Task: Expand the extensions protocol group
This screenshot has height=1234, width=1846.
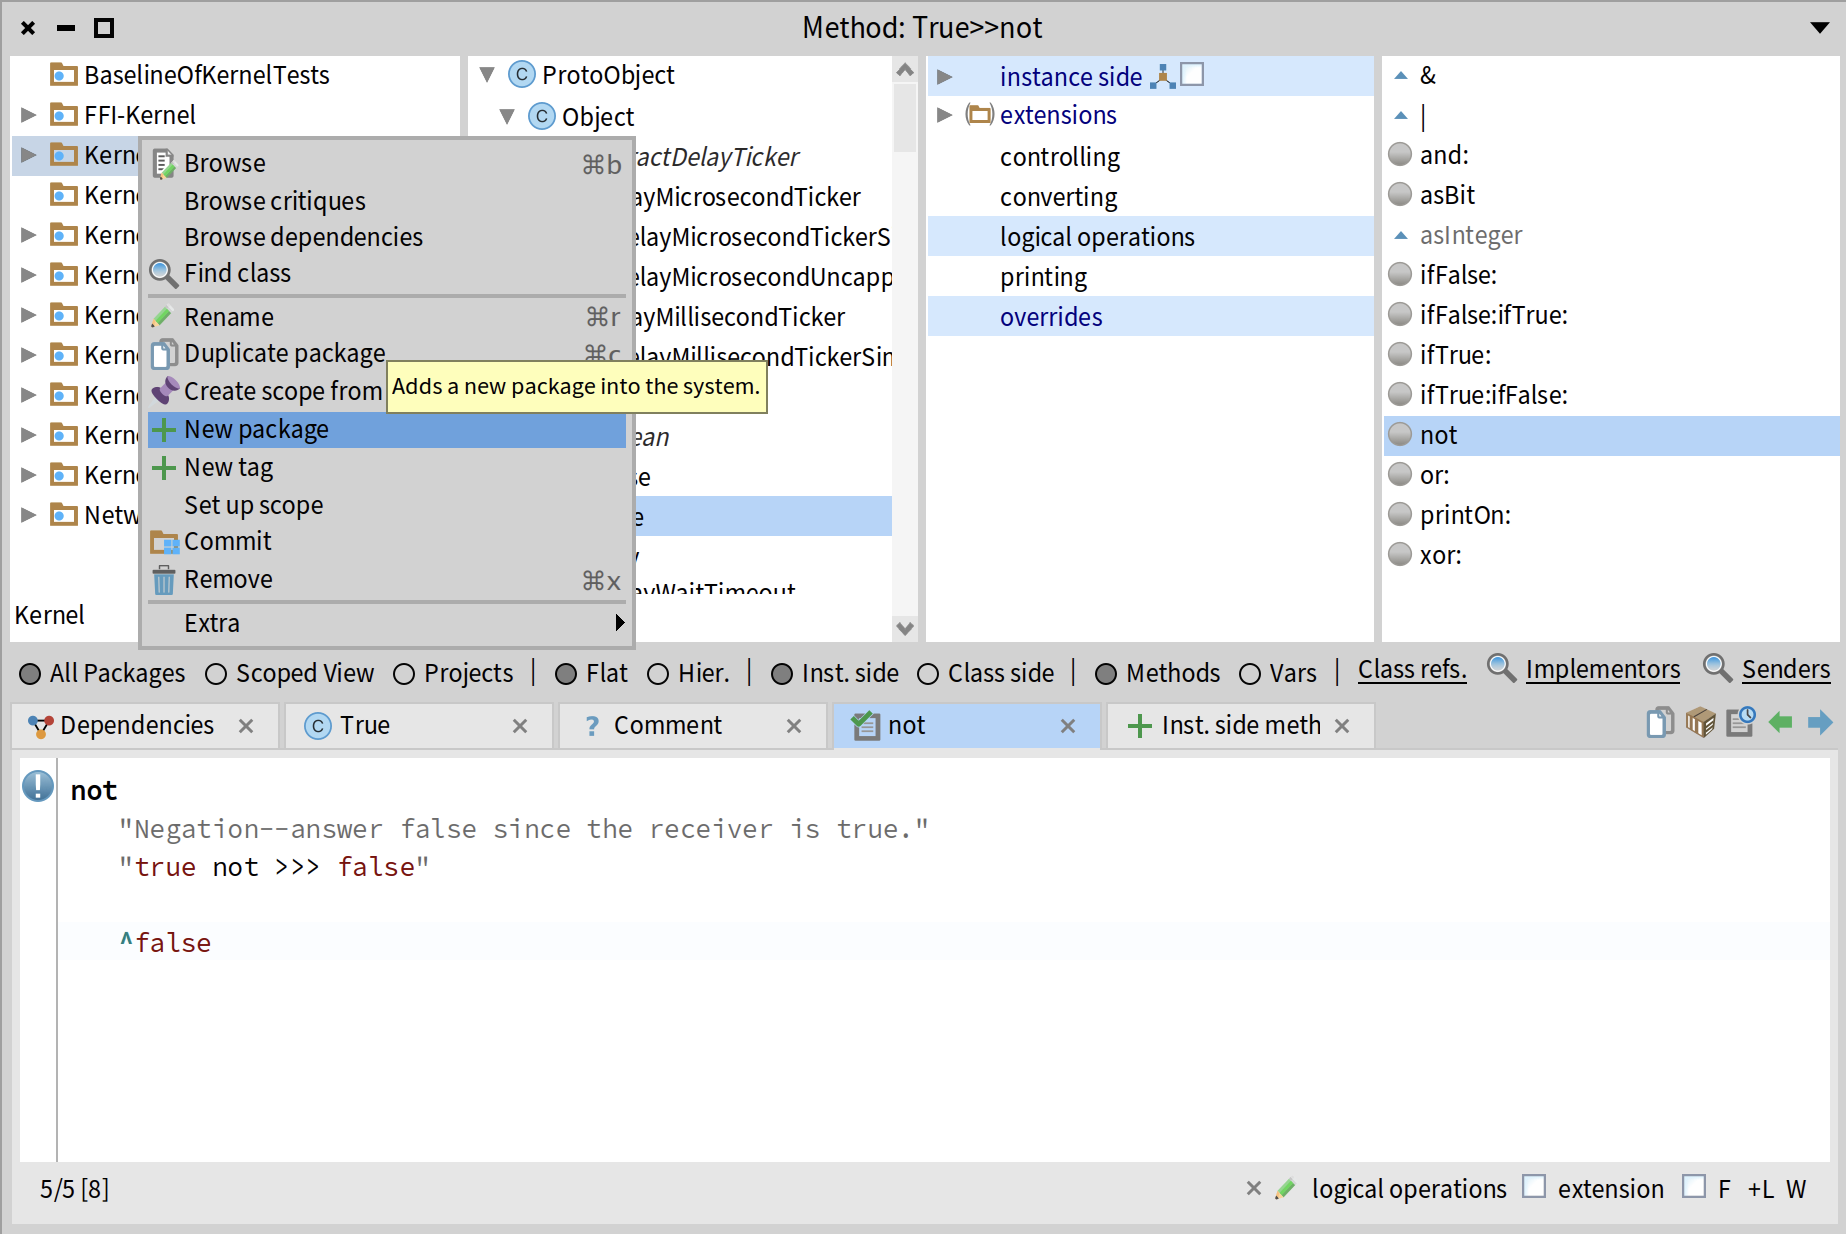Action: (x=944, y=115)
